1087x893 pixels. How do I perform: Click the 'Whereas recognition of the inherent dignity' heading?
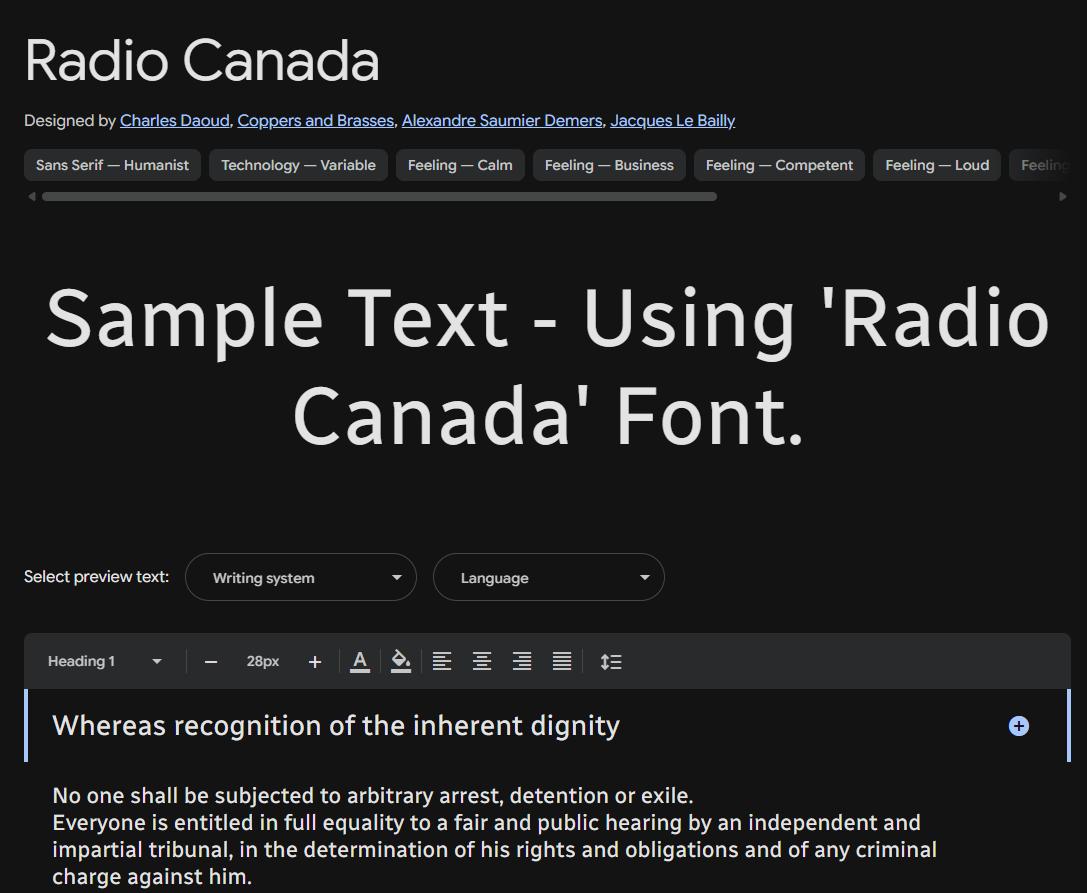pos(336,726)
